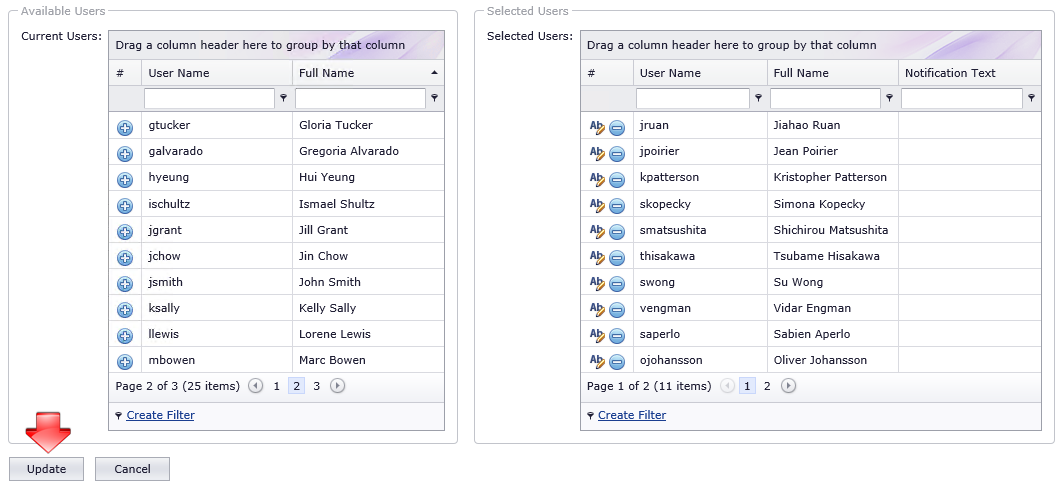This screenshot has width=1061, height=487.
Task: Sort Current Users by Full Name header
Action: 327,73
